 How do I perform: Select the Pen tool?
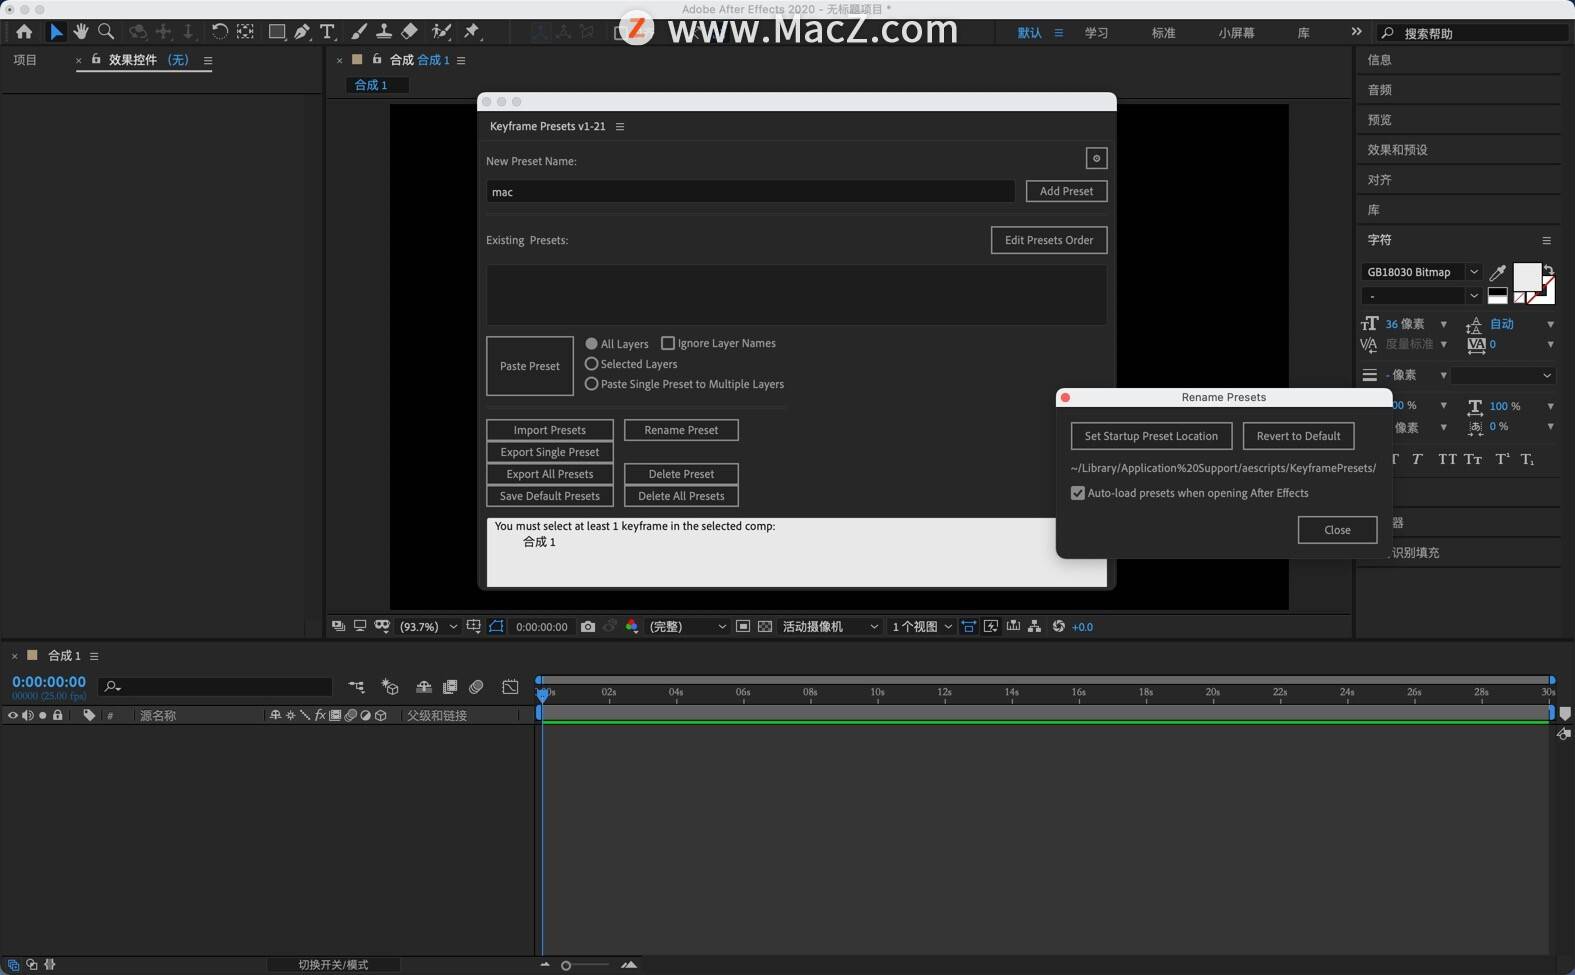(x=302, y=32)
